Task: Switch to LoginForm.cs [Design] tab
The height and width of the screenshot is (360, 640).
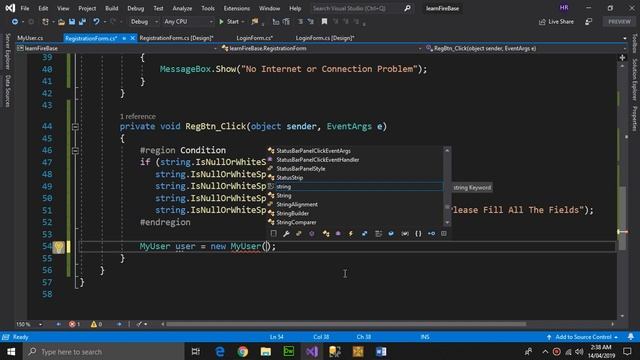Action: 325,38
